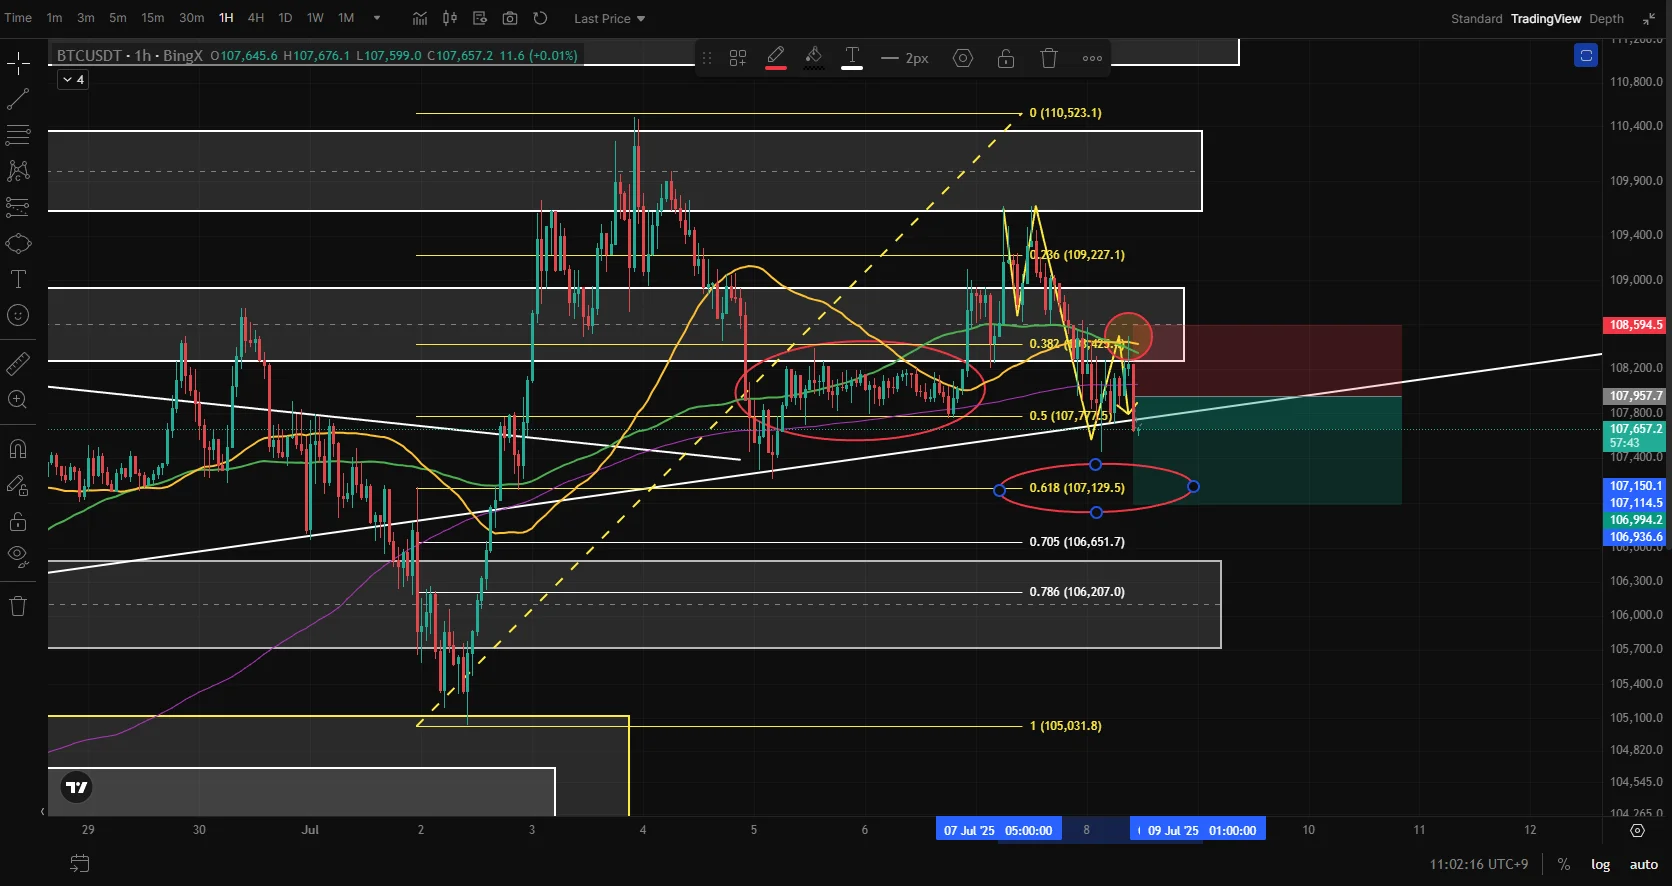Click the TradingView logo
Screen dimensions: 1672x886
(x=76, y=787)
